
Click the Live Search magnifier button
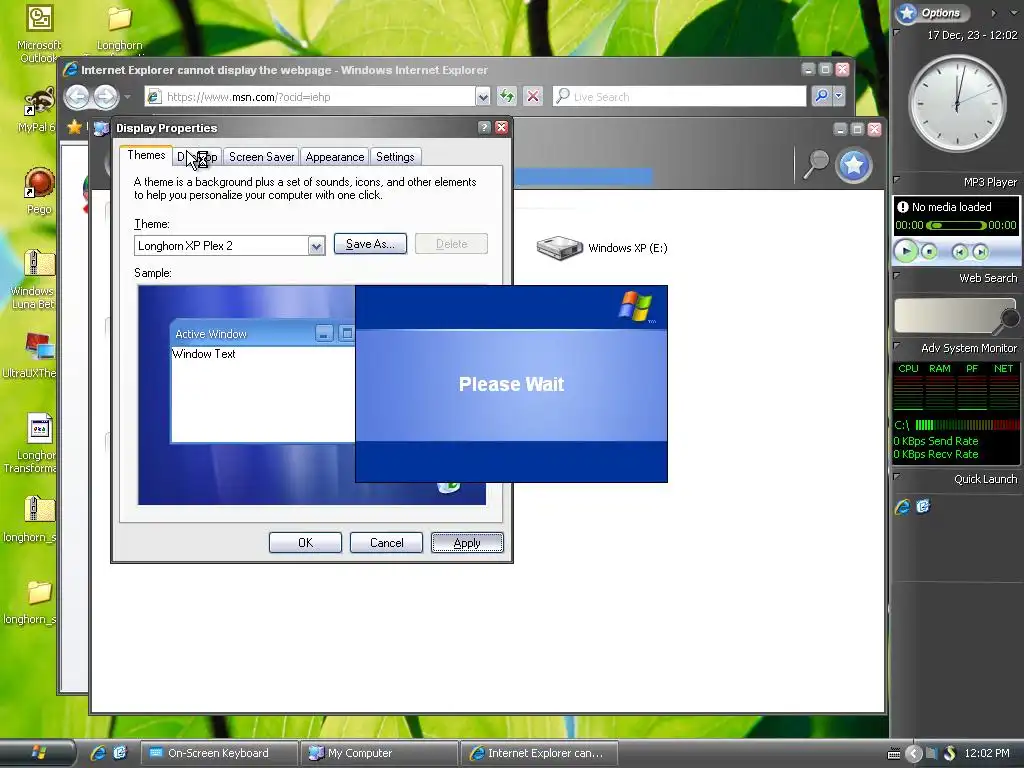[x=822, y=96]
